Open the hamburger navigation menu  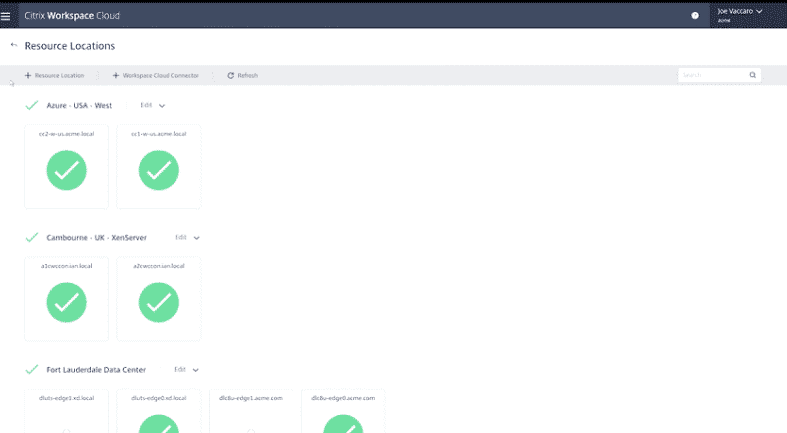(6, 15)
